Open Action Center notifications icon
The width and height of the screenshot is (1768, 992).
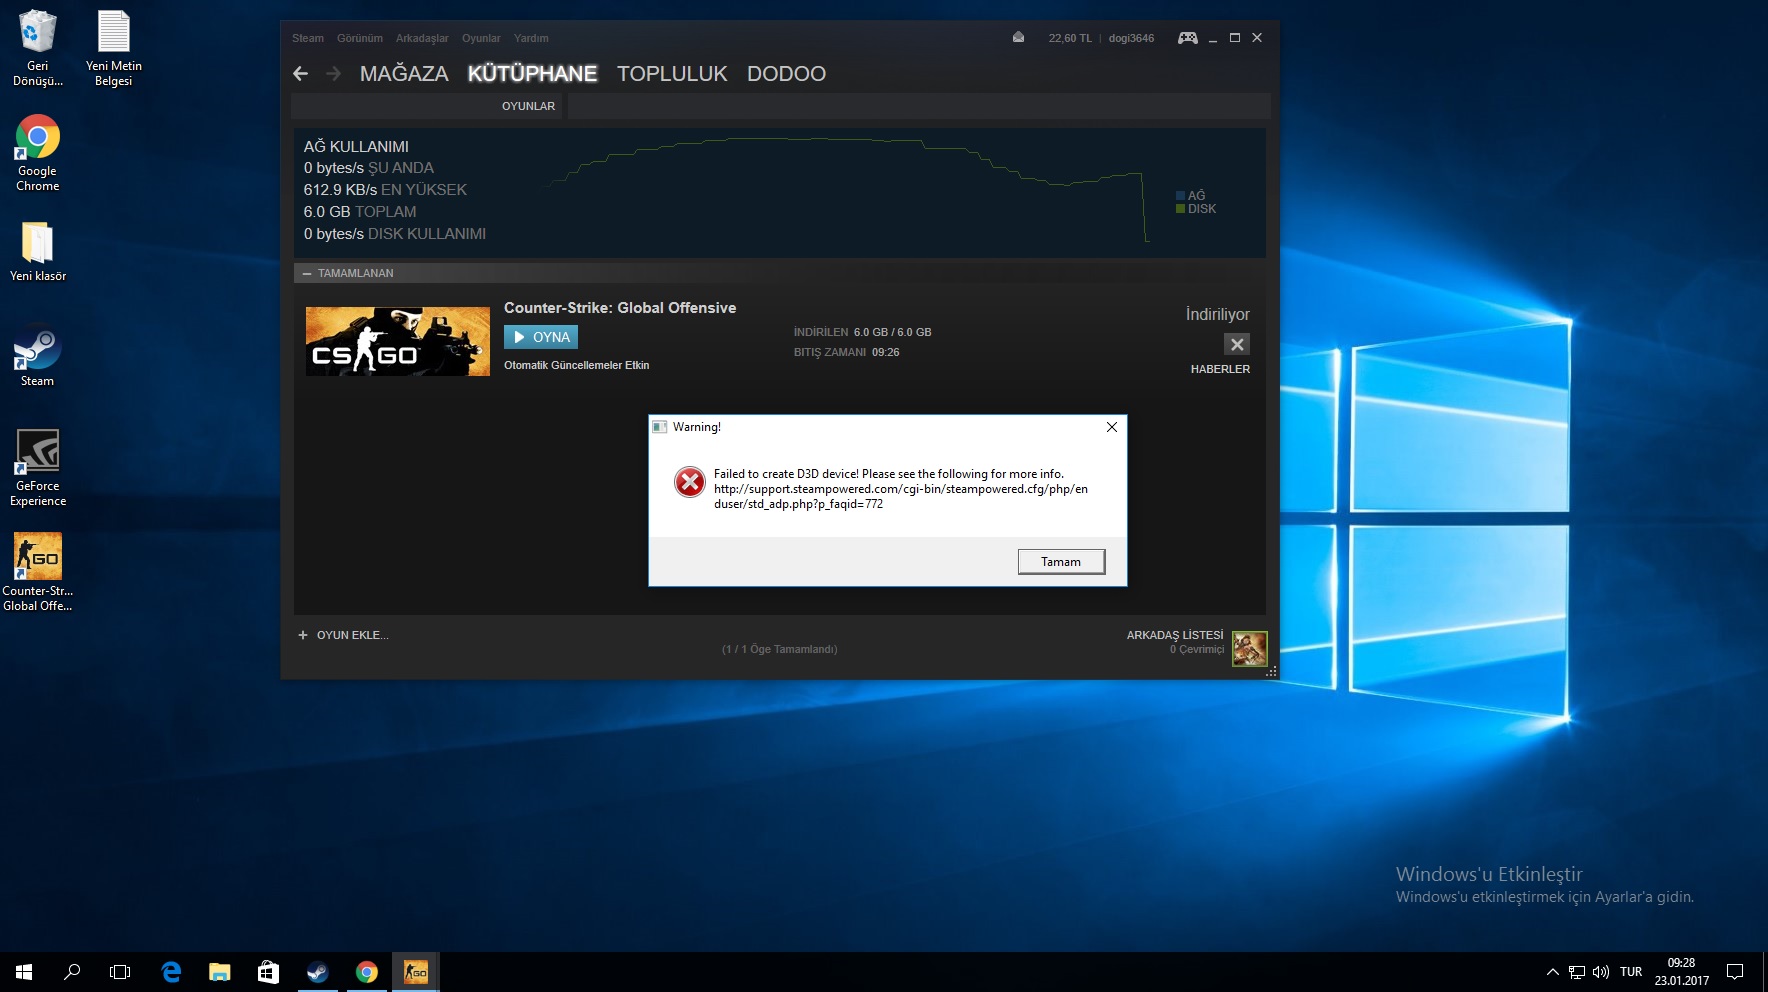(1735, 972)
